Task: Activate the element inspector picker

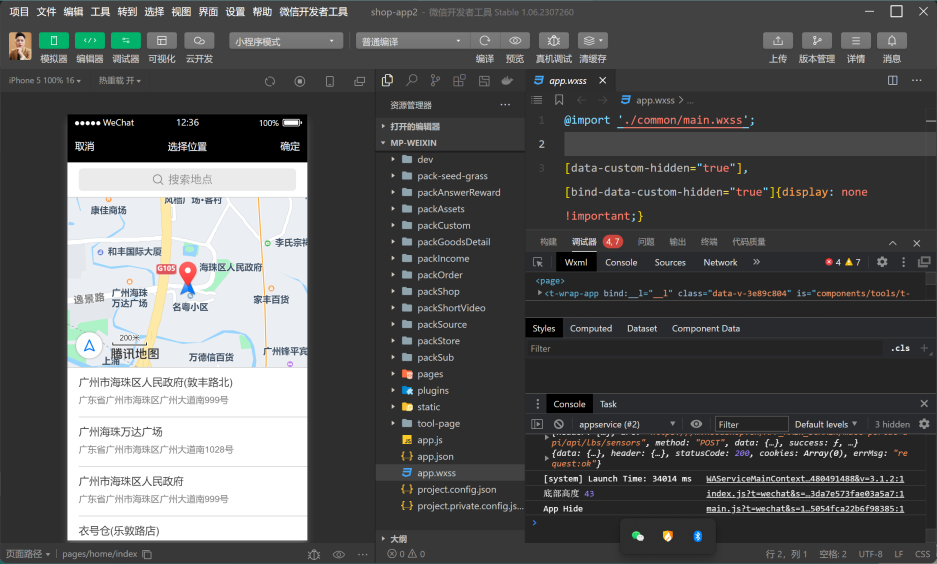Action: pyautogui.click(x=538, y=262)
